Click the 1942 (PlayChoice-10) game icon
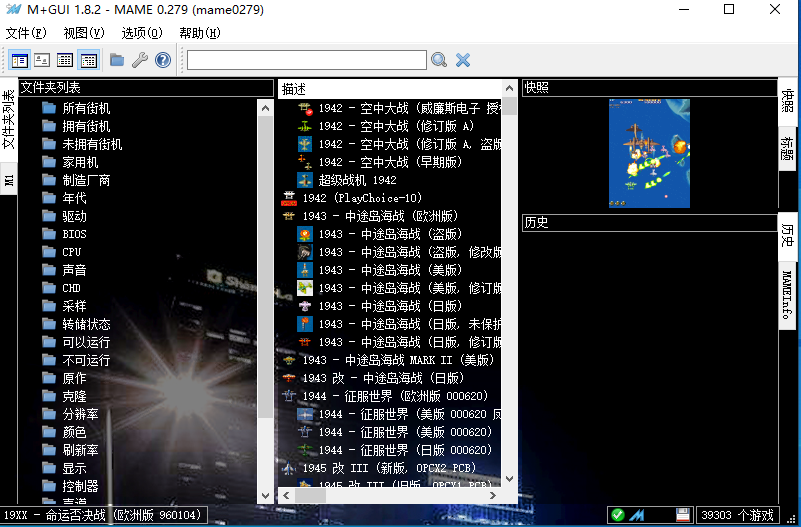The width and height of the screenshot is (801, 527). [x=289, y=198]
